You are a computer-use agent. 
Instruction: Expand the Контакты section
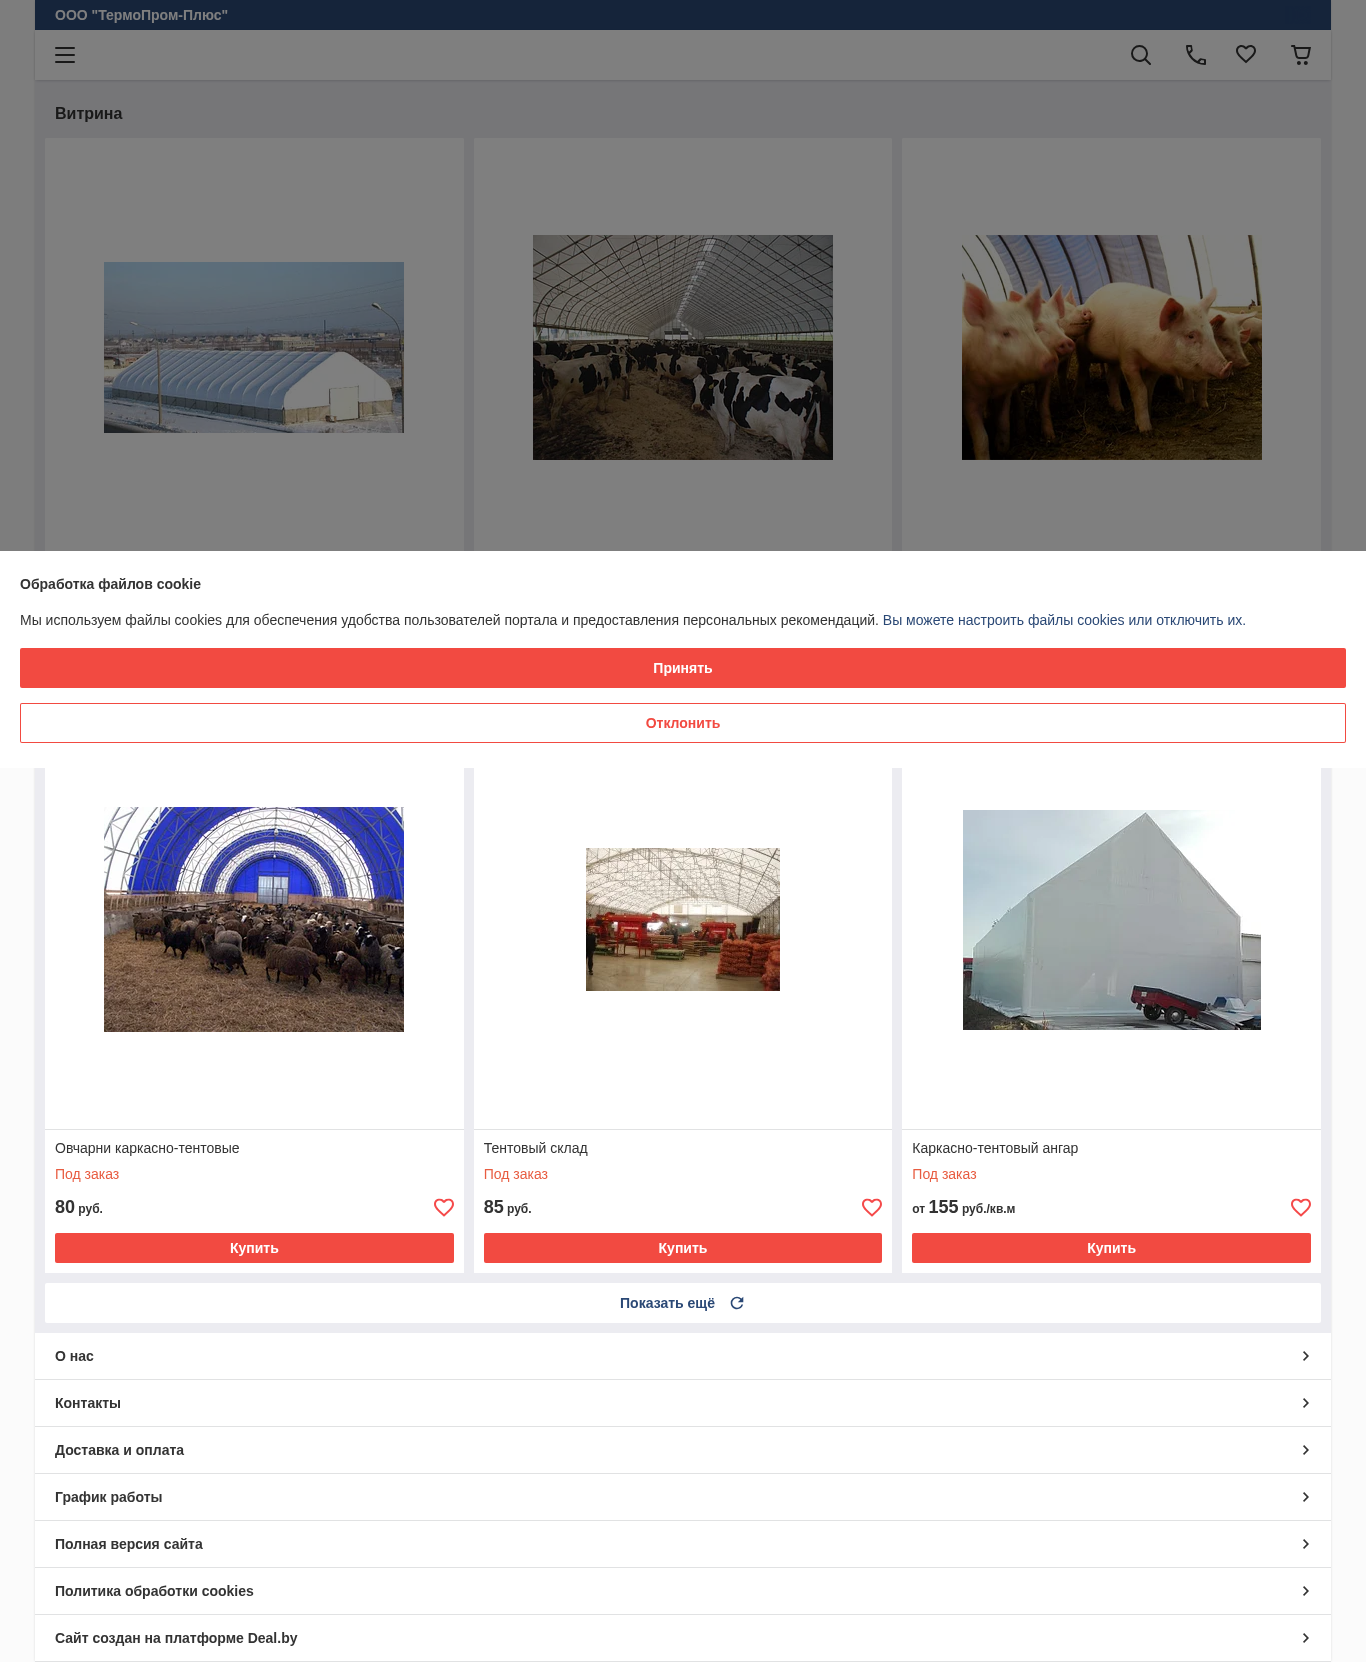click(x=683, y=1403)
